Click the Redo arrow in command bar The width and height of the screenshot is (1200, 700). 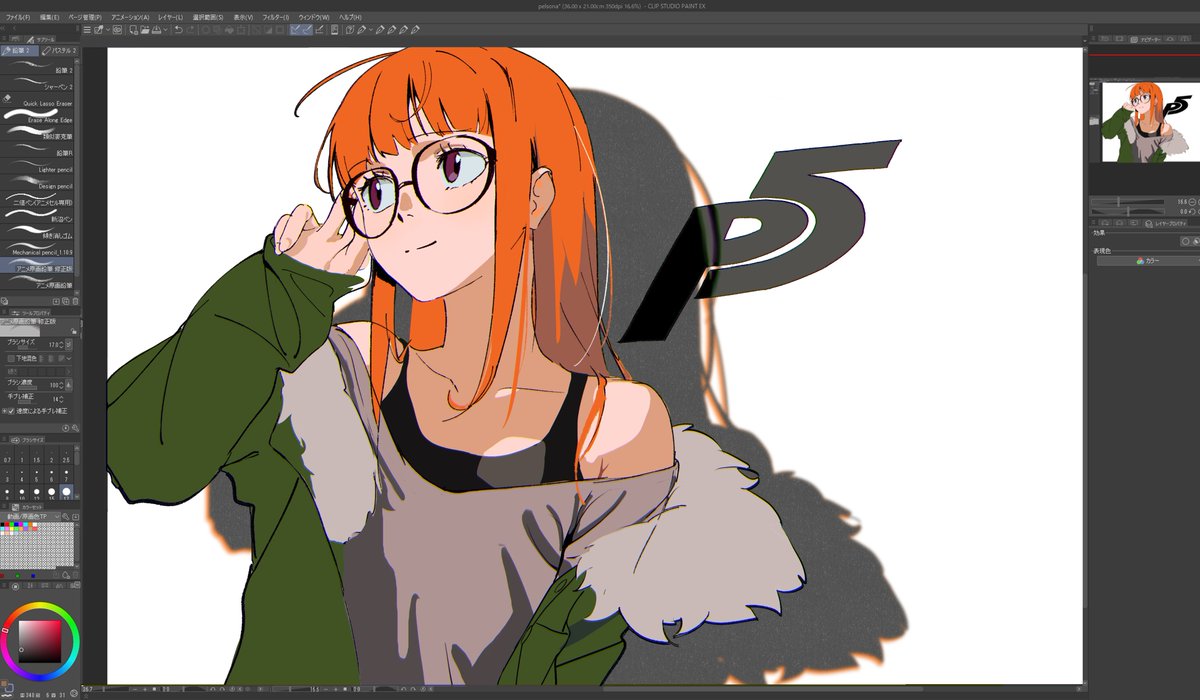tap(190, 30)
